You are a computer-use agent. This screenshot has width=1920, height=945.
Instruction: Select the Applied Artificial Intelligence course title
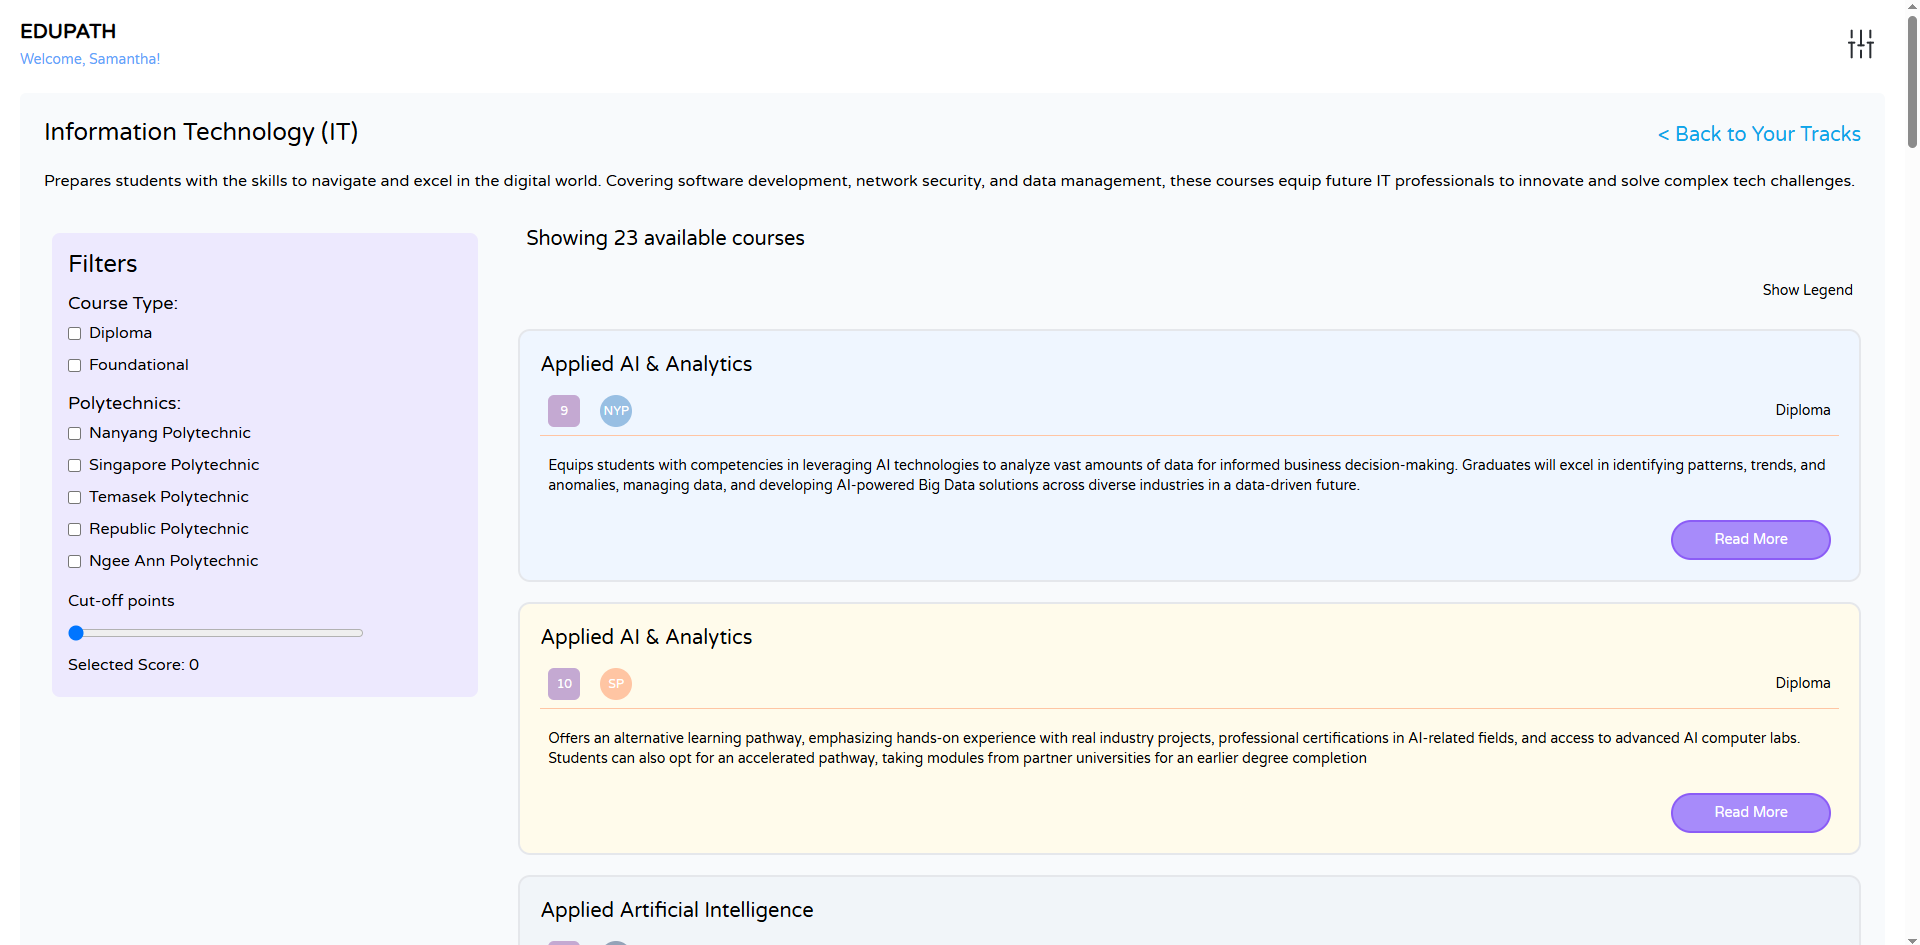point(677,910)
